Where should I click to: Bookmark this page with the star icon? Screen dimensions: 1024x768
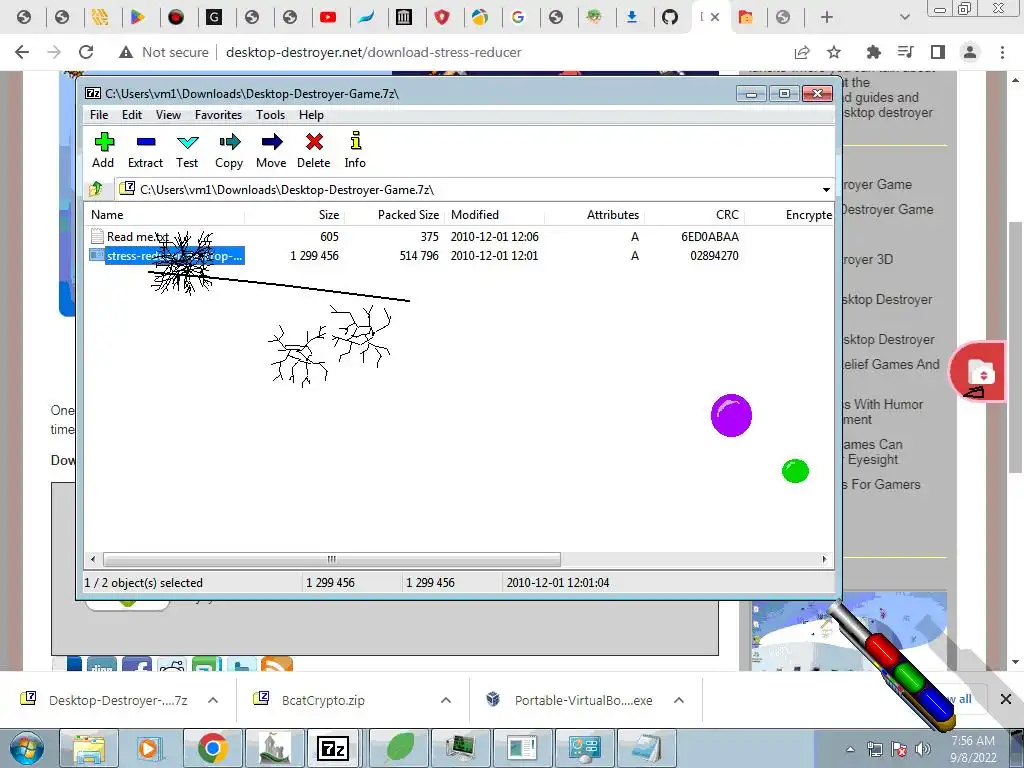click(834, 52)
